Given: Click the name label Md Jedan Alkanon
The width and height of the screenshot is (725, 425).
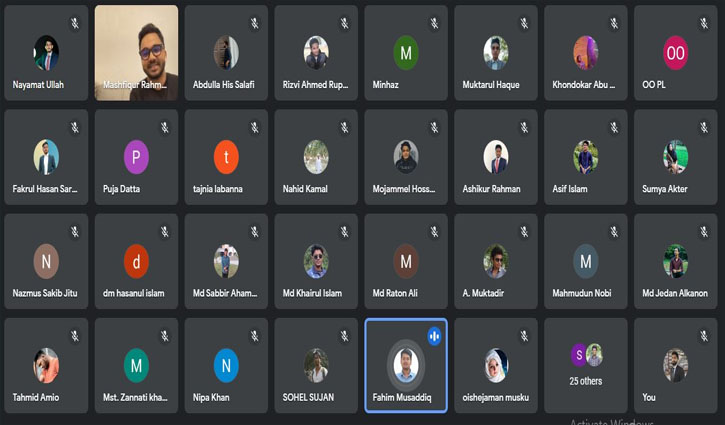Looking at the screenshot, I should click(675, 293).
